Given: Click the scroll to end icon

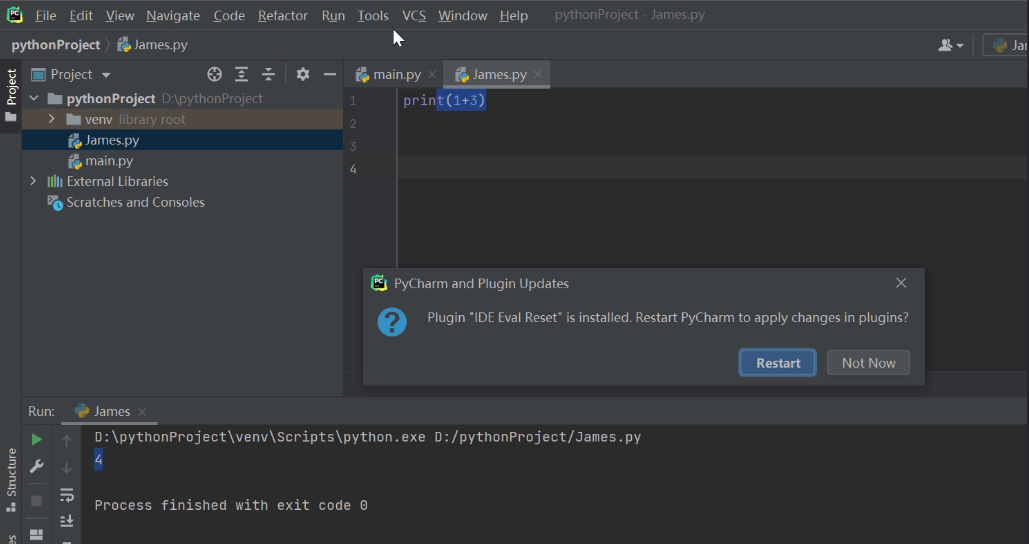Looking at the screenshot, I should [67, 520].
